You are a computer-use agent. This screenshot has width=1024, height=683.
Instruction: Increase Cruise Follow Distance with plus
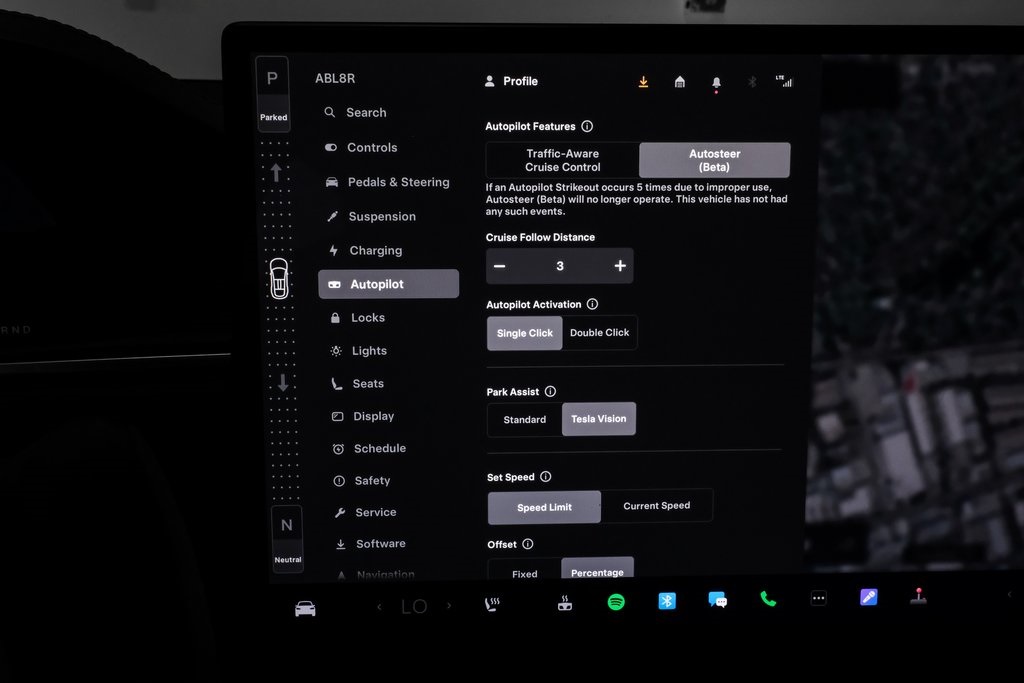pos(620,266)
